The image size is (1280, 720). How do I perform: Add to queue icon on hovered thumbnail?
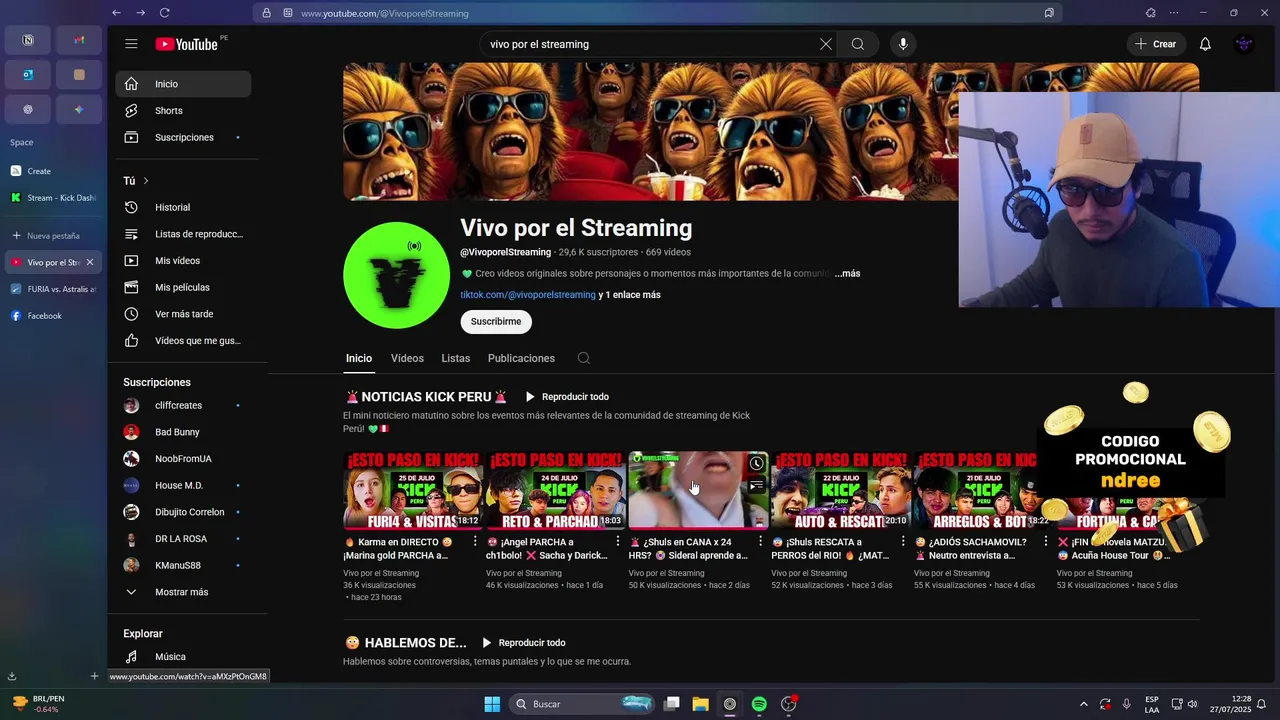click(757, 486)
